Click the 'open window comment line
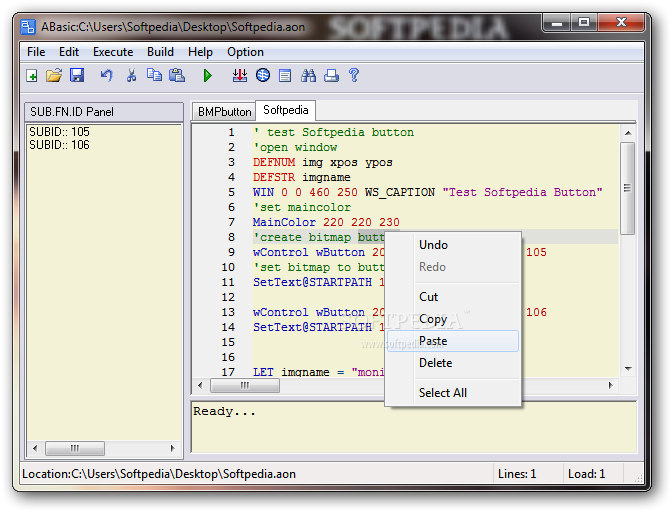 pos(295,147)
